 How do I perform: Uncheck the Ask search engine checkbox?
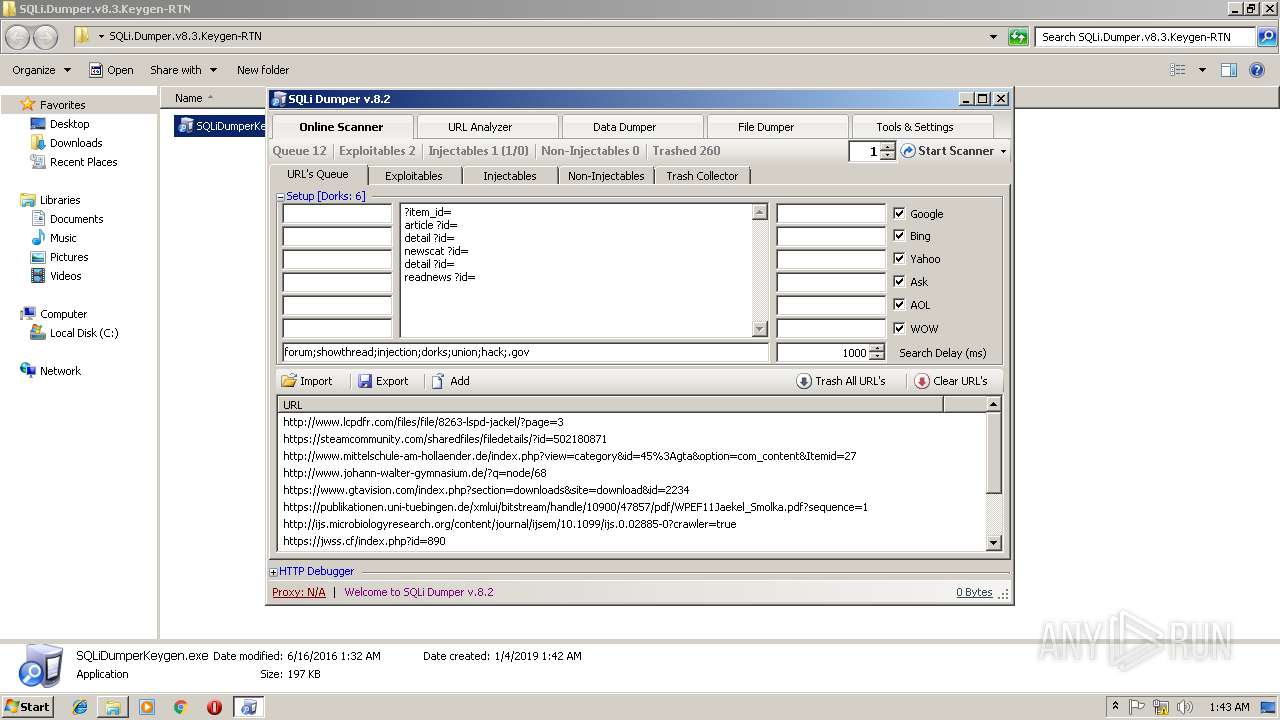(899, 281)
